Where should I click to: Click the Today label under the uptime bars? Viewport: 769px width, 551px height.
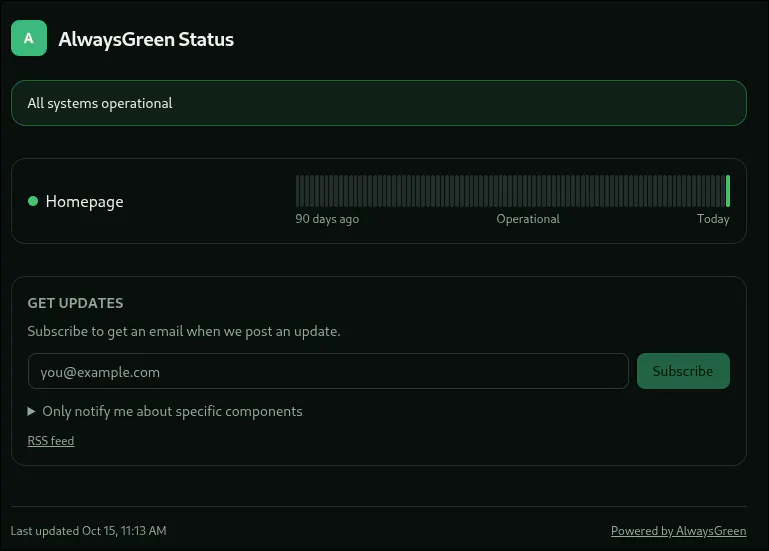coord(713,219)
